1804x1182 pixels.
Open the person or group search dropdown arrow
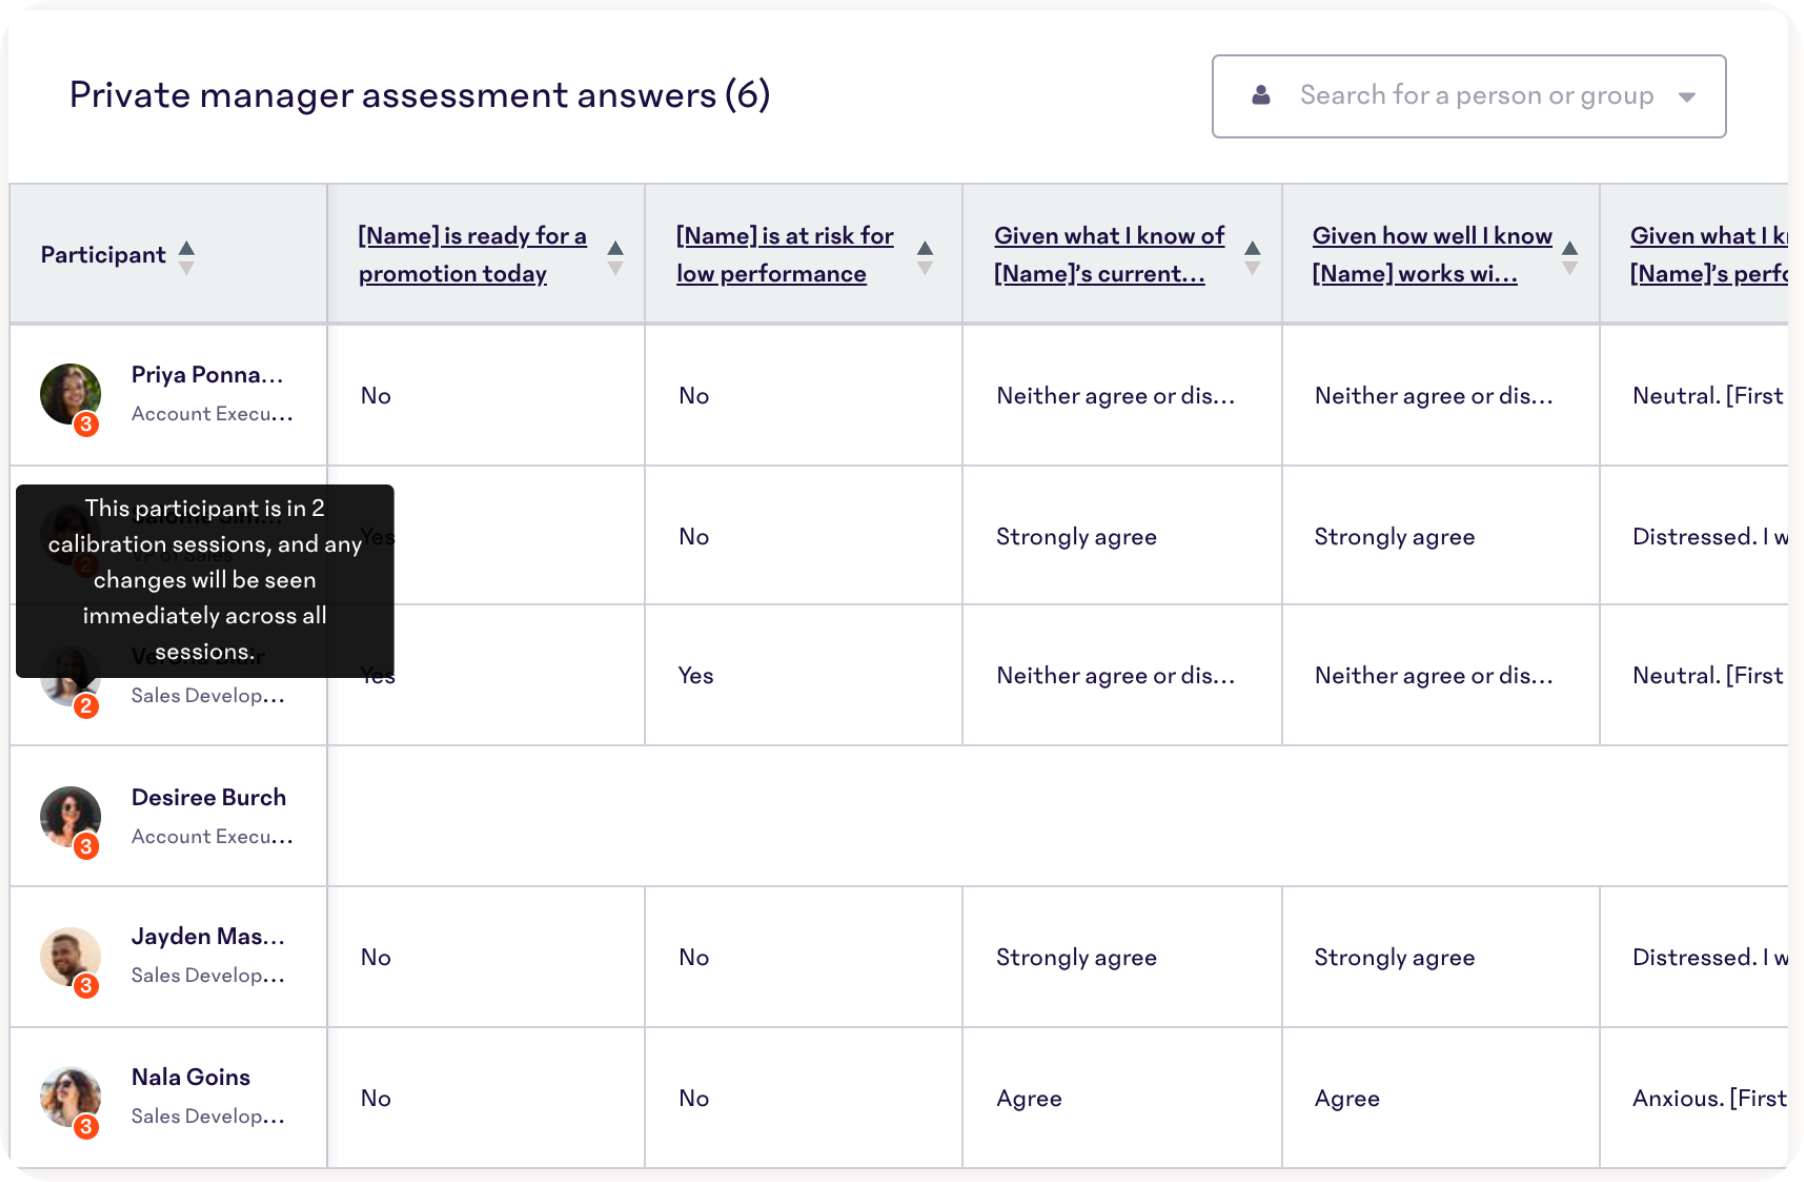click(1687, 97)
